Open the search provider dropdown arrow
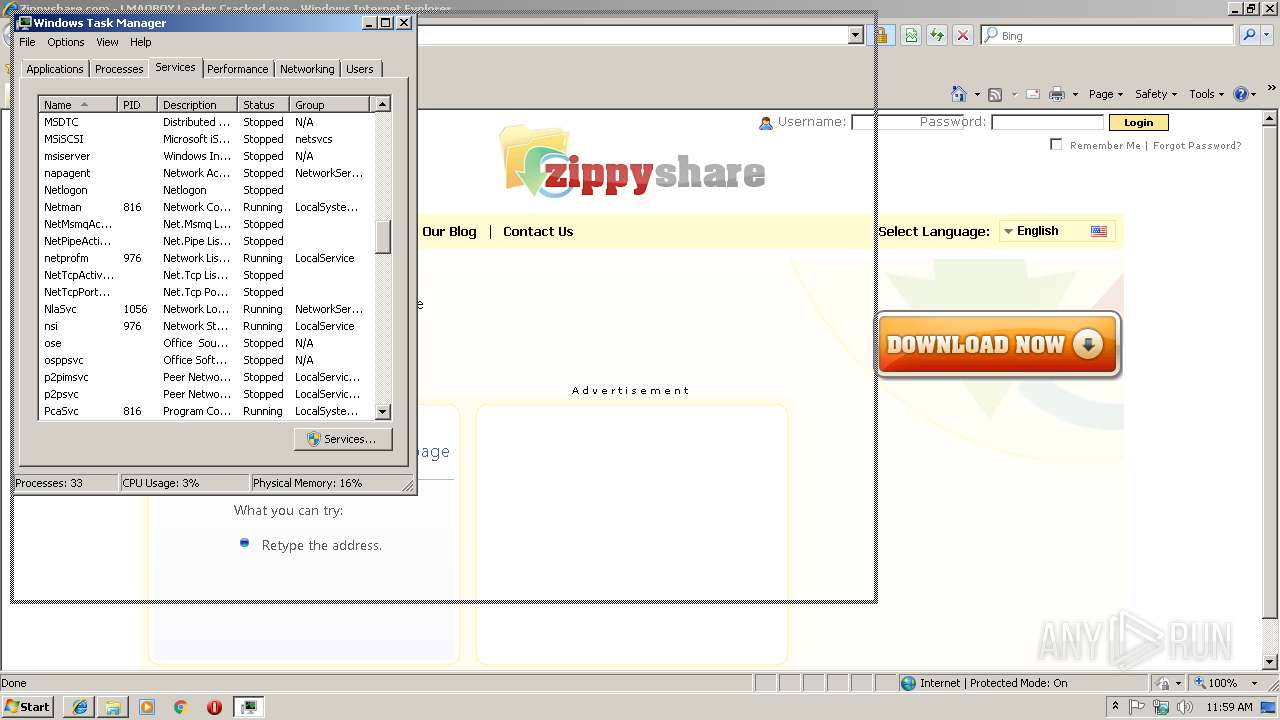Viewport: 1280px width, 720px height. tap(1267, 35)
